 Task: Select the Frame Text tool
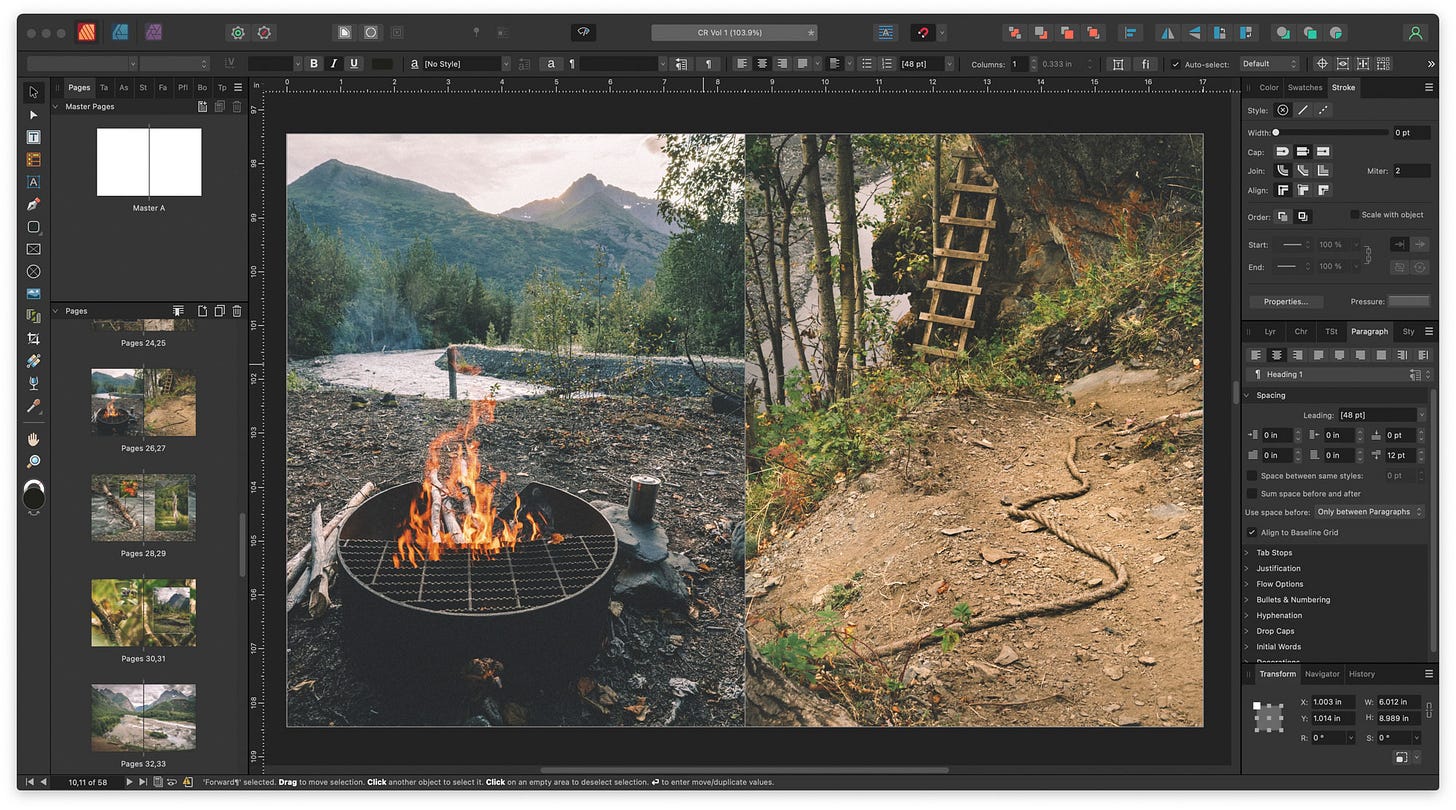[34, 137]
